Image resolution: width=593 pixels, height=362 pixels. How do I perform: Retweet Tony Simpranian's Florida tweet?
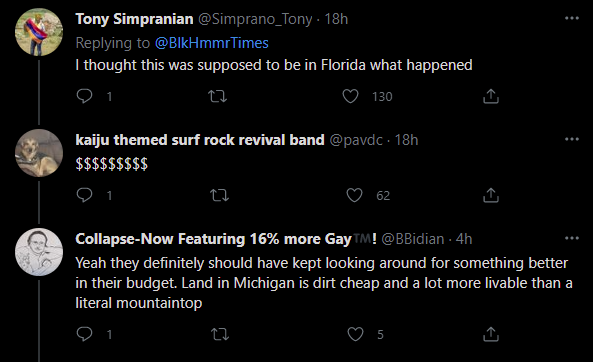tap(218, 96)
